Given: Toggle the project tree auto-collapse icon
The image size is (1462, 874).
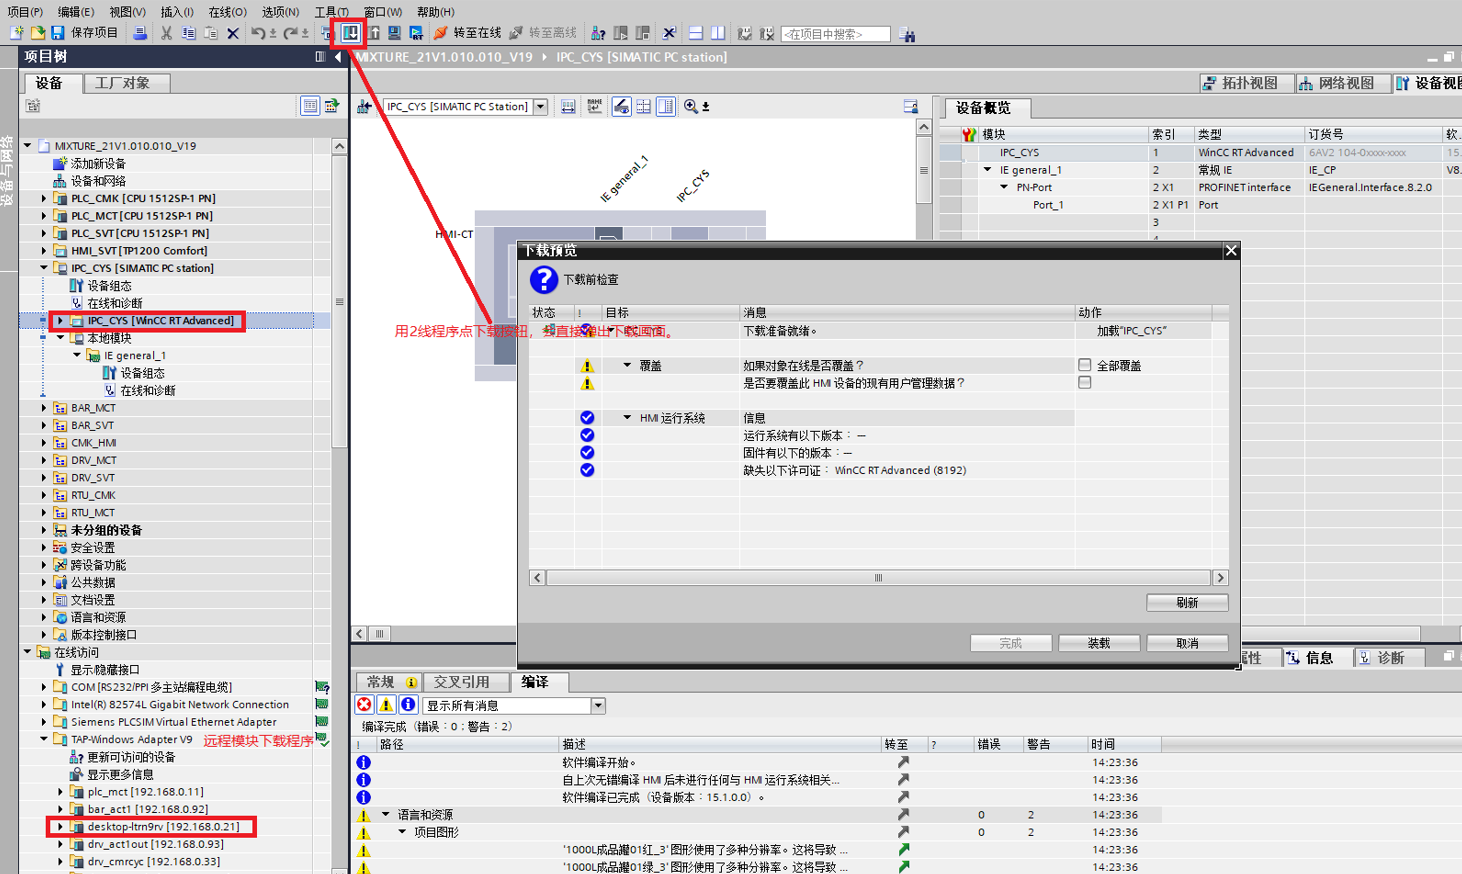Looking at the screenshot, I should [320, 57].
